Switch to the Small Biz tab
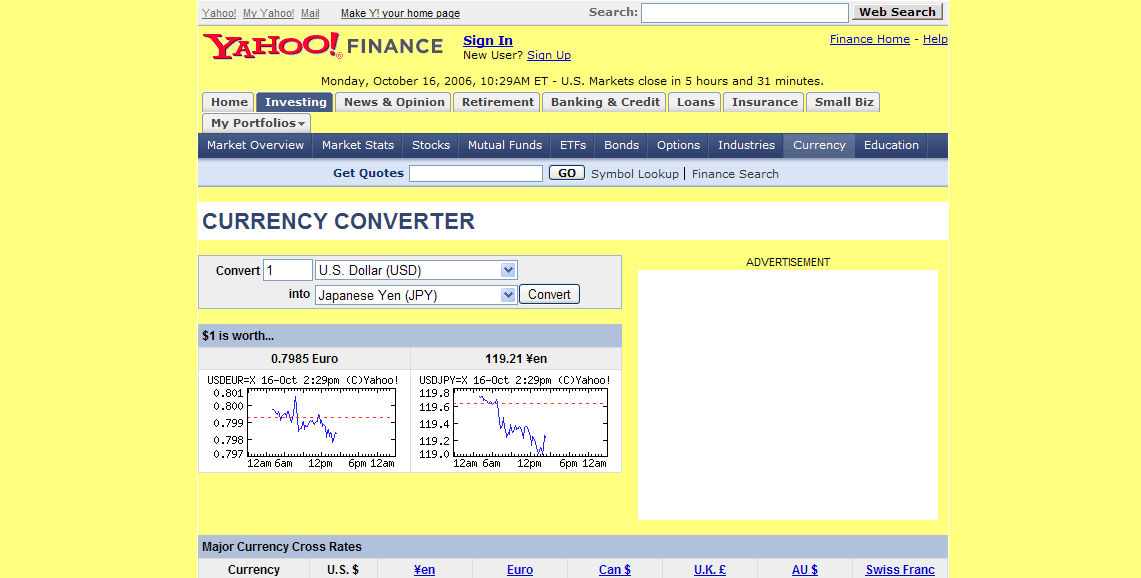1141x578 pixels. tap(843, 102)
